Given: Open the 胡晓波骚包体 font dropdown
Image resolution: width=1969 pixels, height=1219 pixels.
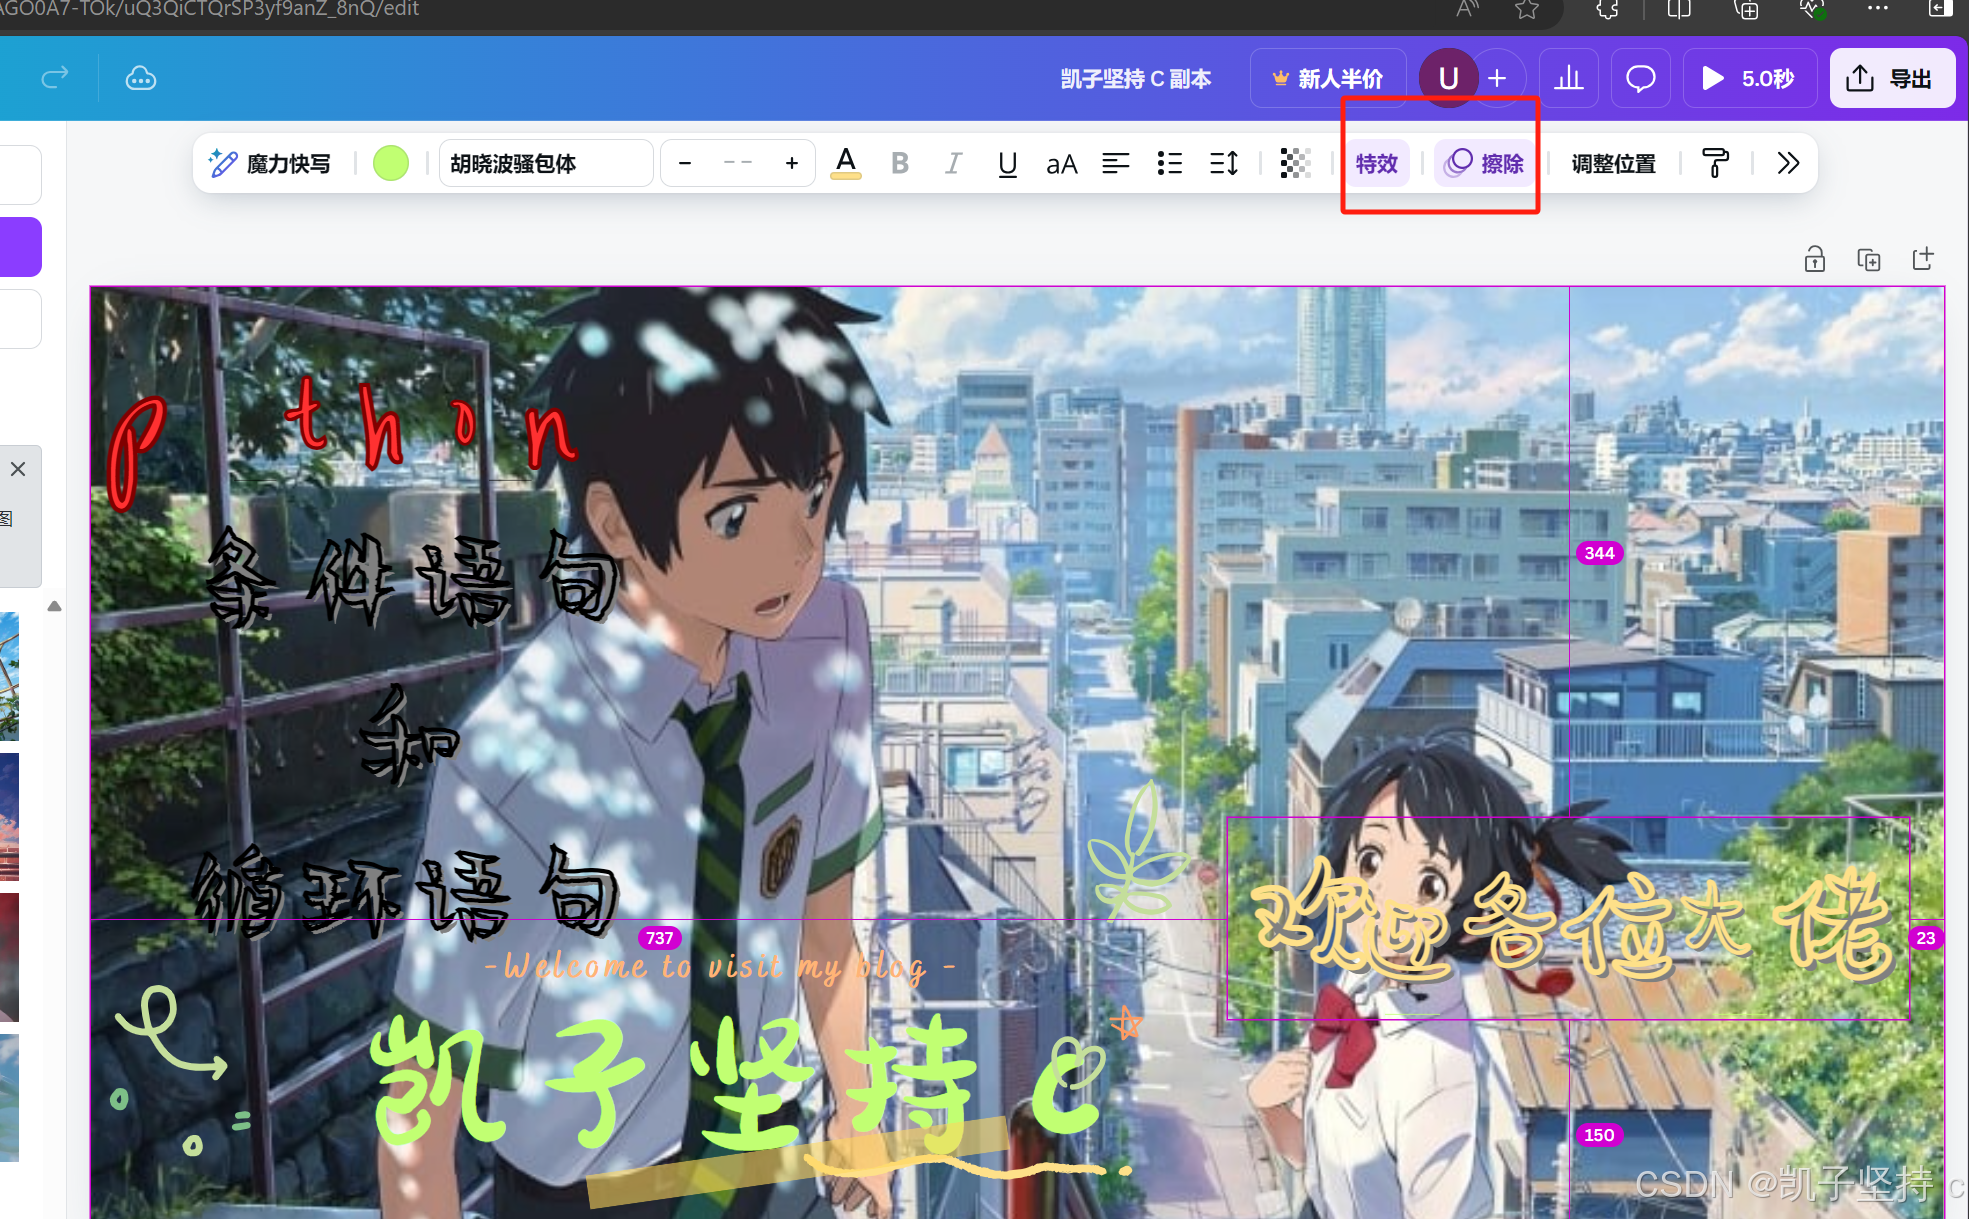Looking at the screenshot, I should pos(545,163).
